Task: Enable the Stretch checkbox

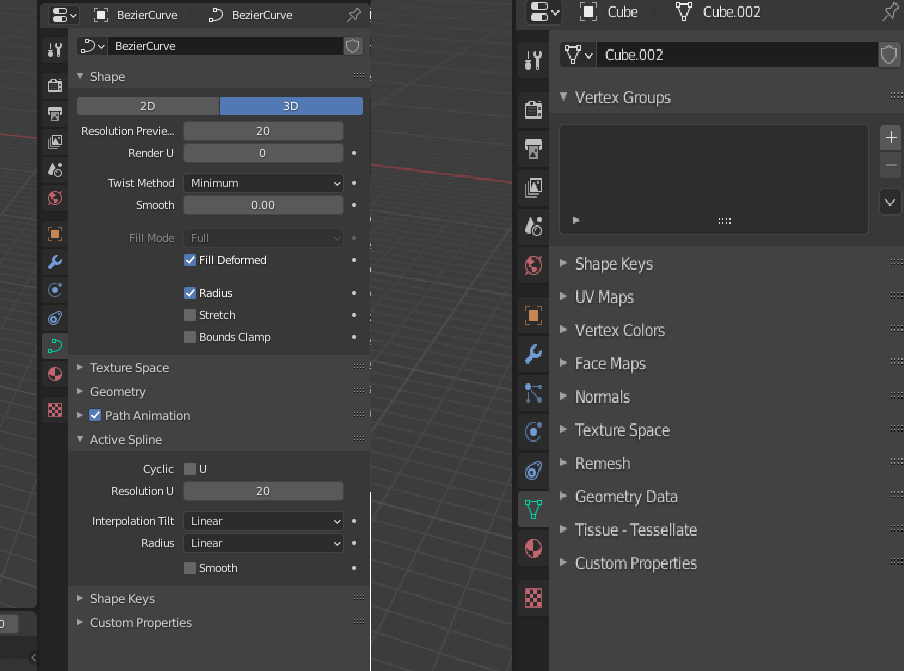Action: 190,315
